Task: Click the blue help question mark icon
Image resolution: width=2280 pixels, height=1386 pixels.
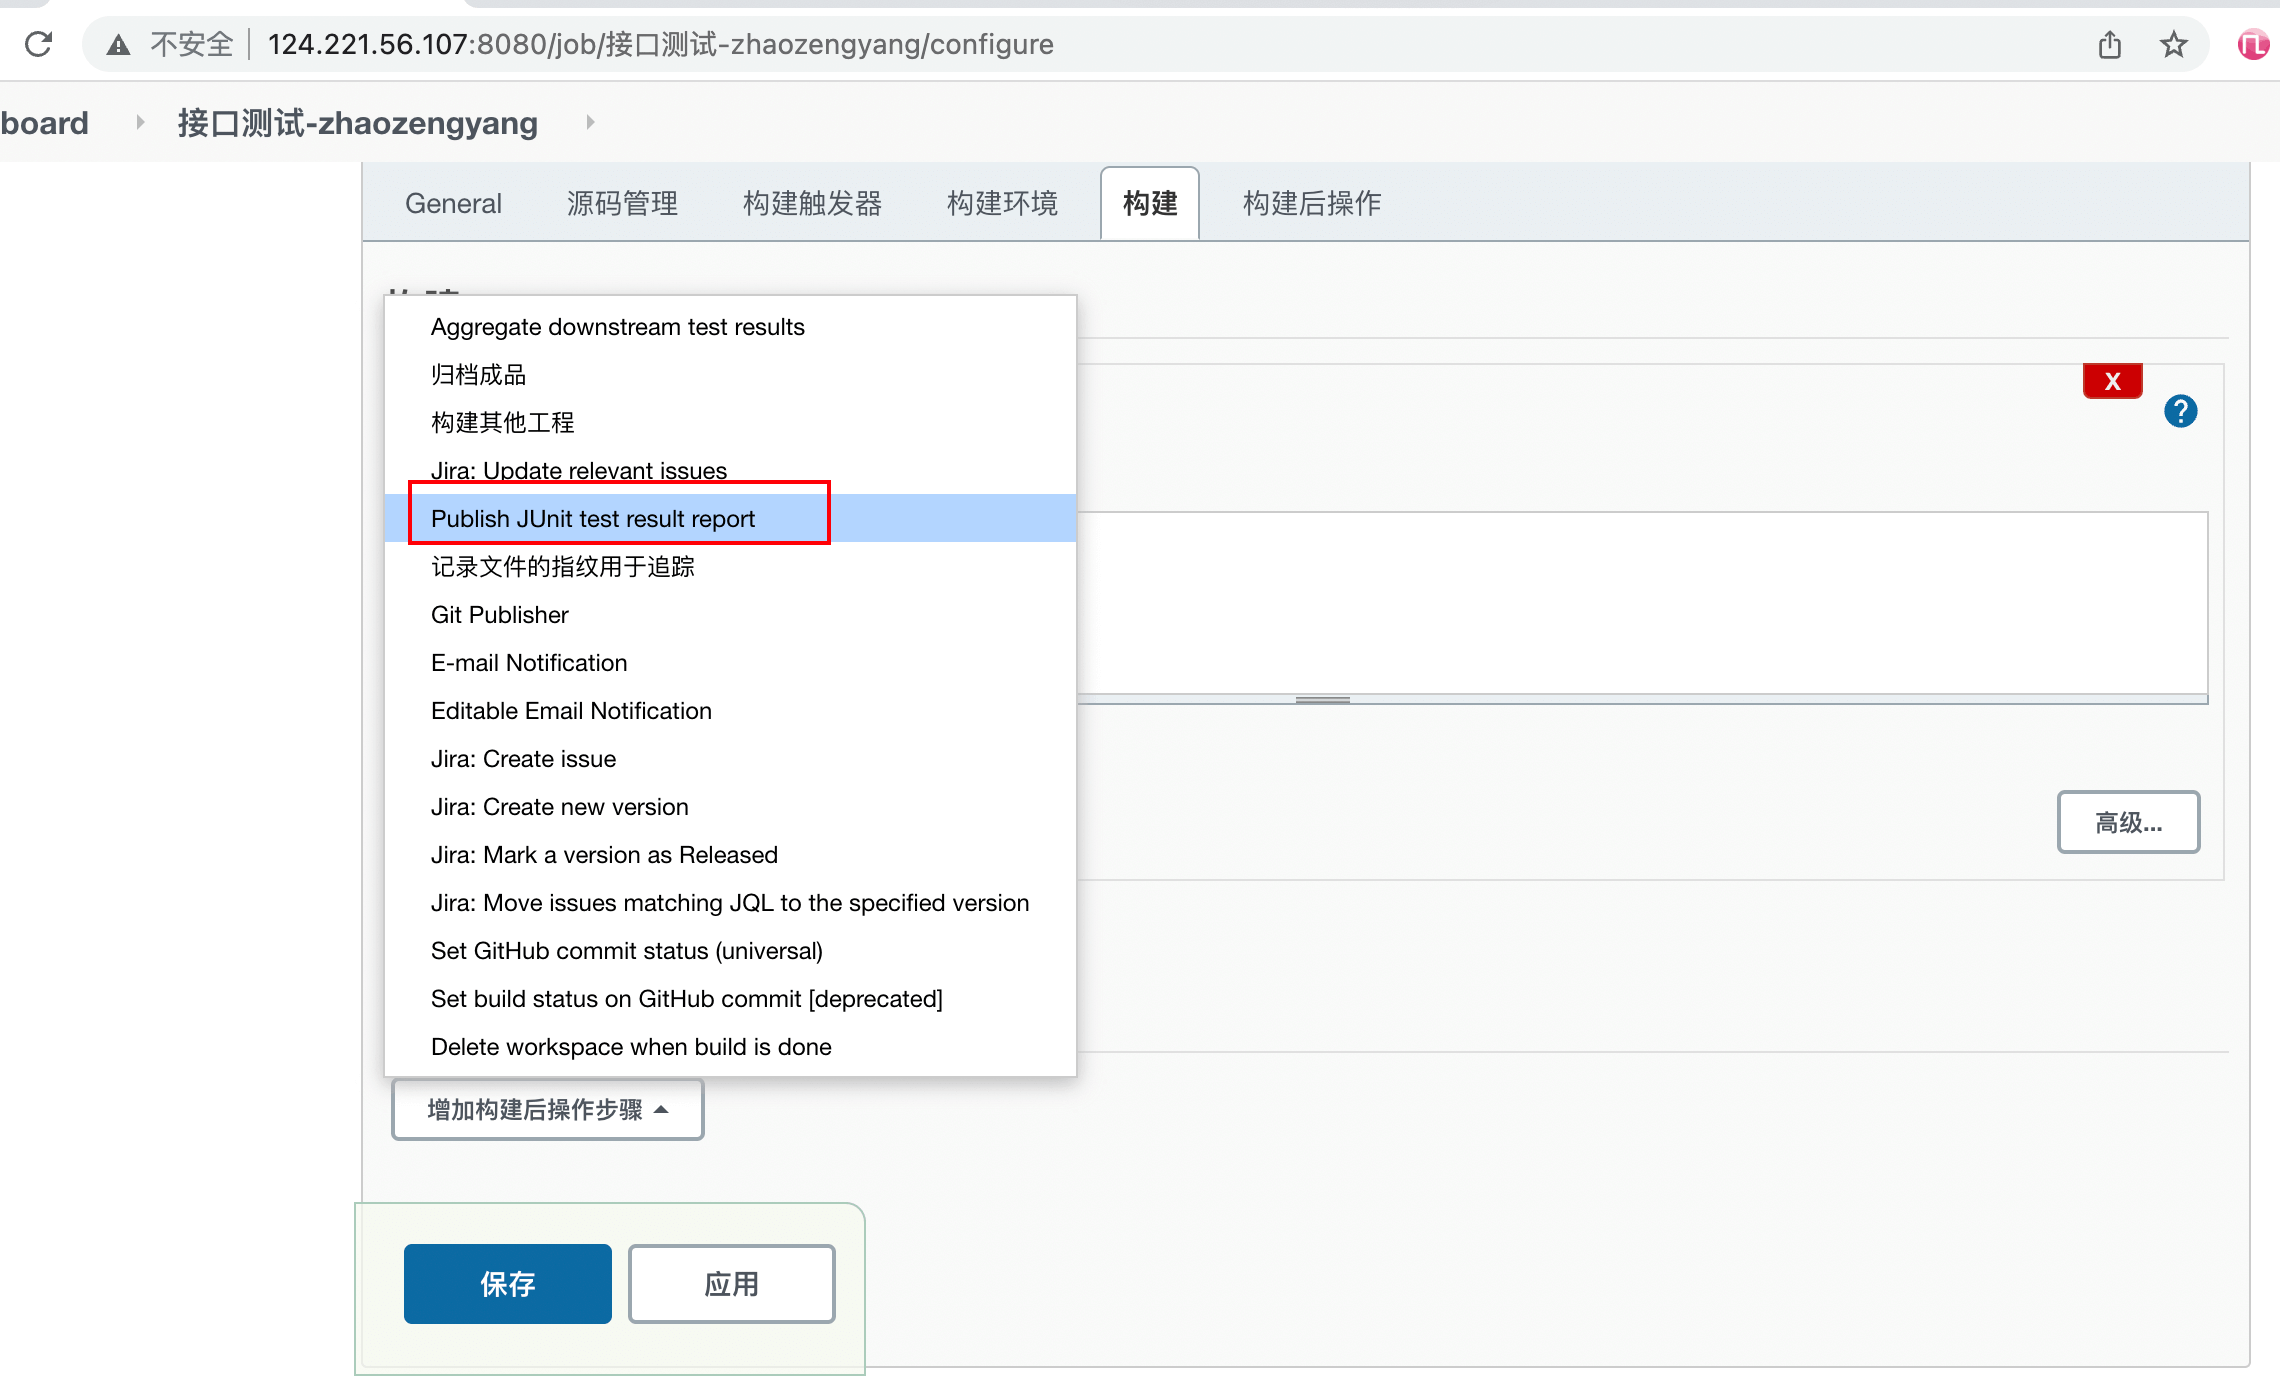Action: (2180, 411)
